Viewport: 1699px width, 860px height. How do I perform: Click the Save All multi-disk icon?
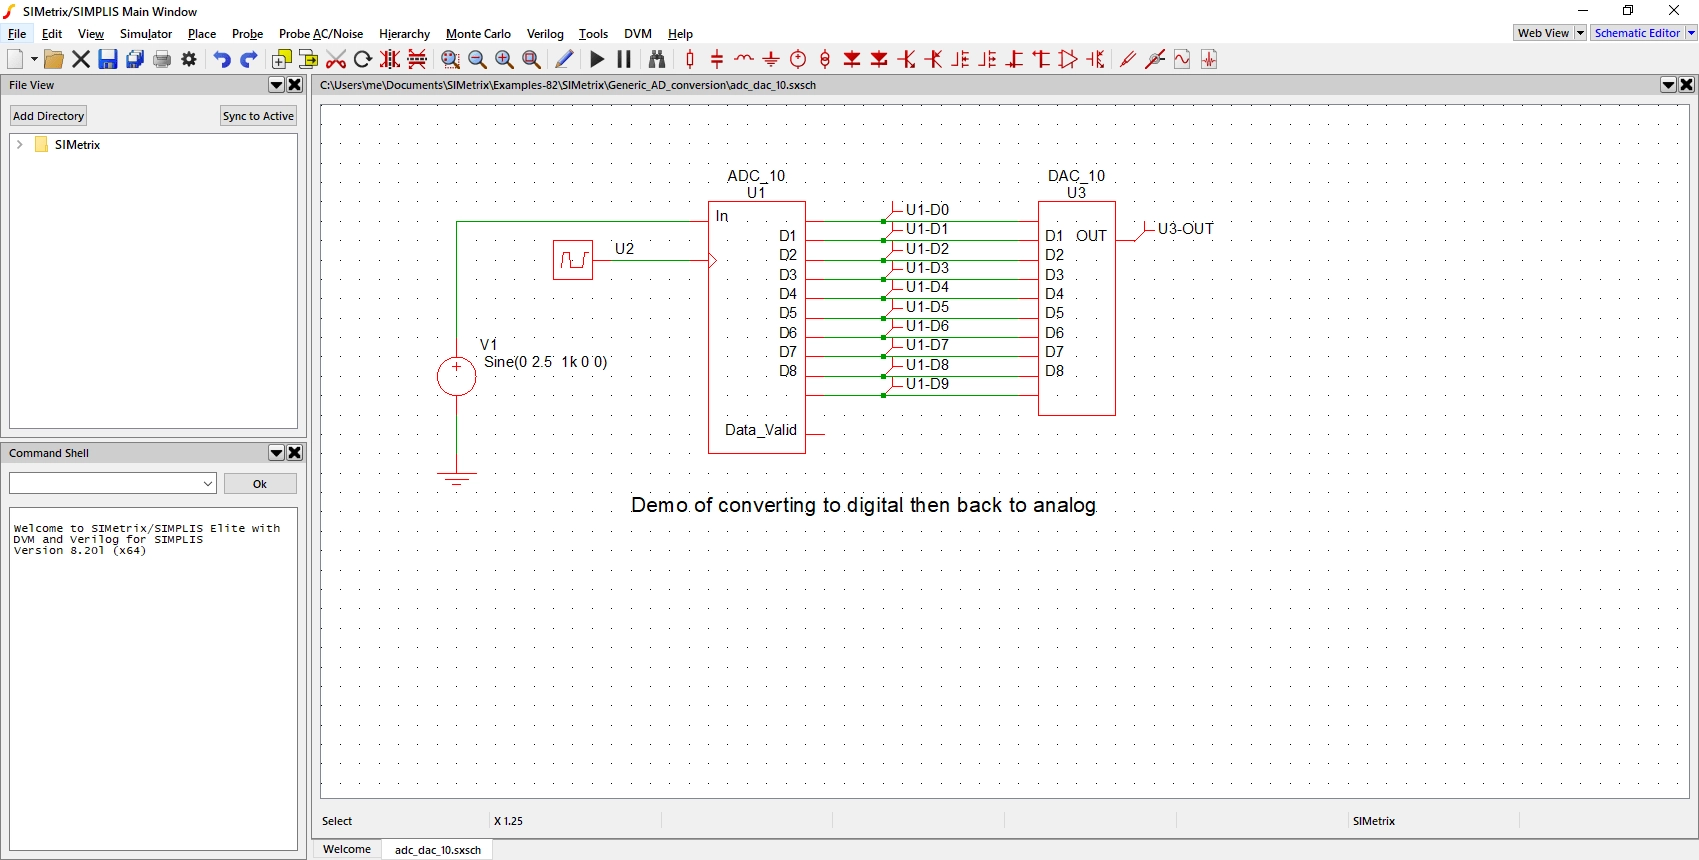click(135, 59)
